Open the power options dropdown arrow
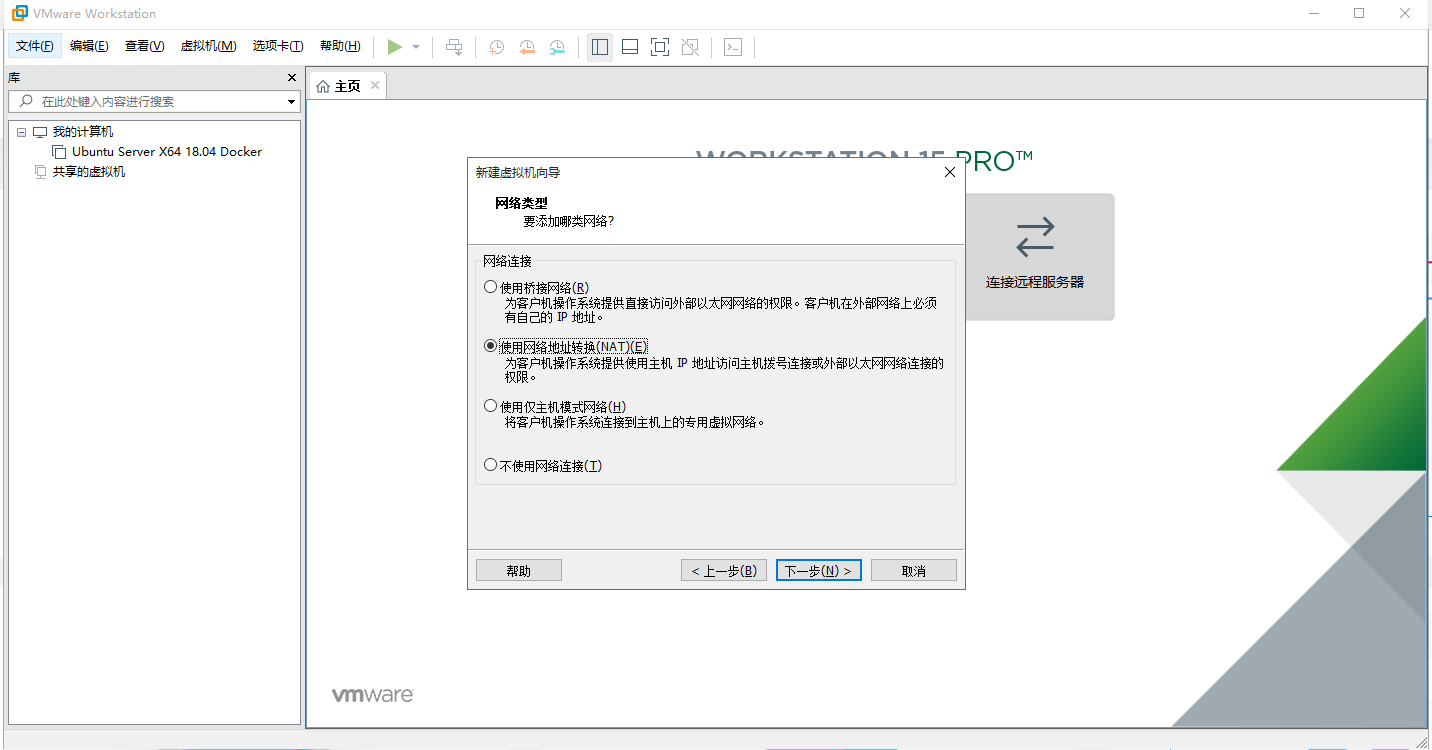This screenshot has width=1432, height=750. tap(416, 47)
